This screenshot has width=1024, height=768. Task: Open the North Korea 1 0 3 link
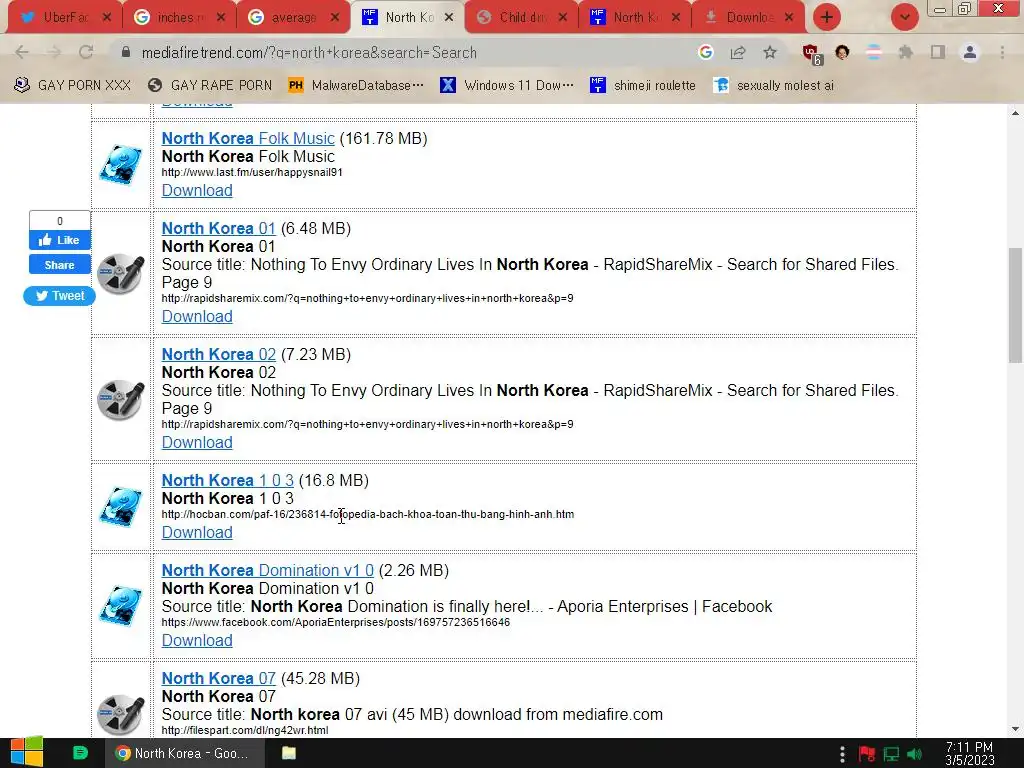[x=228, y=481]
